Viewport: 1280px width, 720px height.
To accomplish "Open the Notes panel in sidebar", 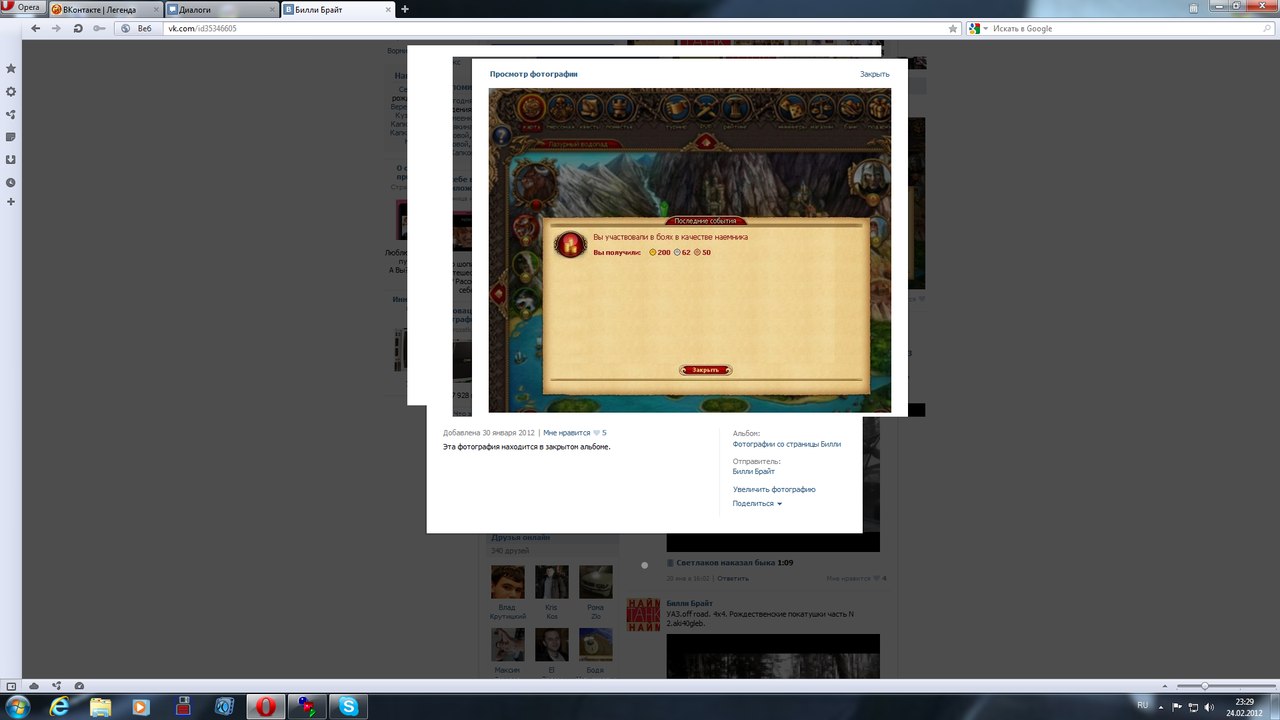I will pyautogui.click(x=11, y=137).
